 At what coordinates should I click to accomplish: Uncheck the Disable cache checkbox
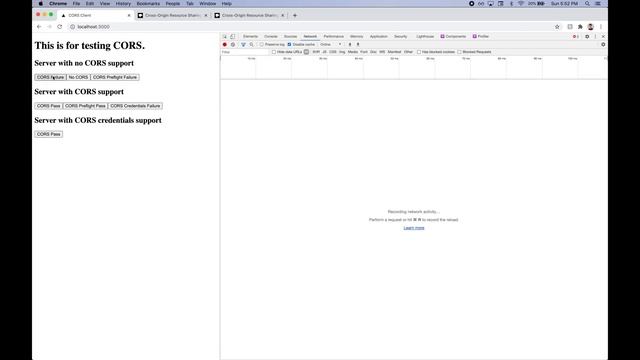point(289,44)
